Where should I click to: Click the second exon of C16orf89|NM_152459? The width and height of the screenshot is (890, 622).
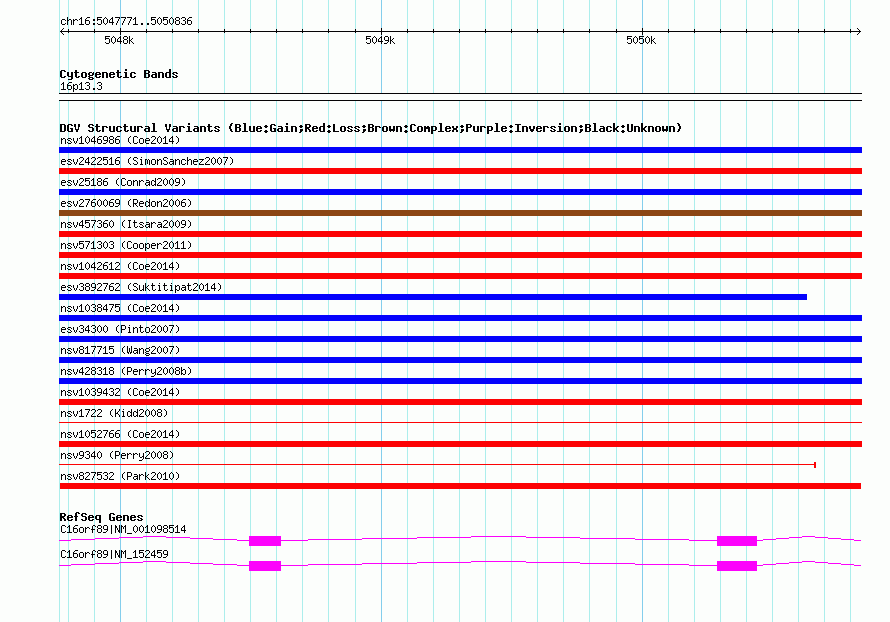(737, 566)
